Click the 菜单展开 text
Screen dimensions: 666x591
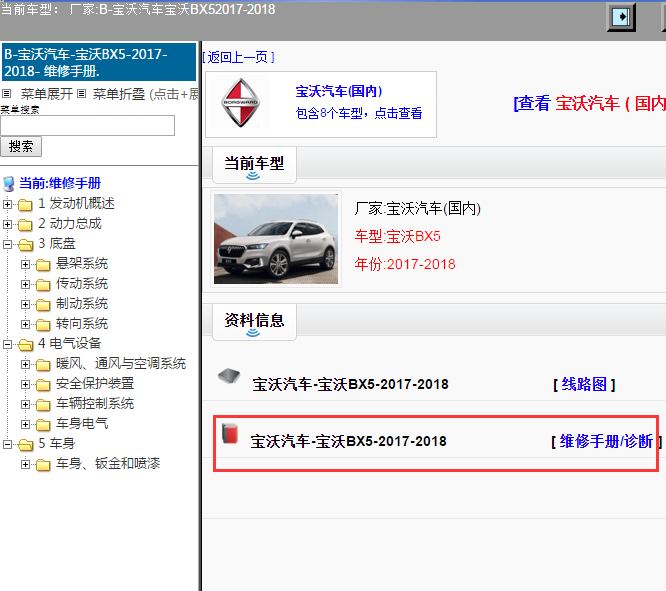click(47, 94)
